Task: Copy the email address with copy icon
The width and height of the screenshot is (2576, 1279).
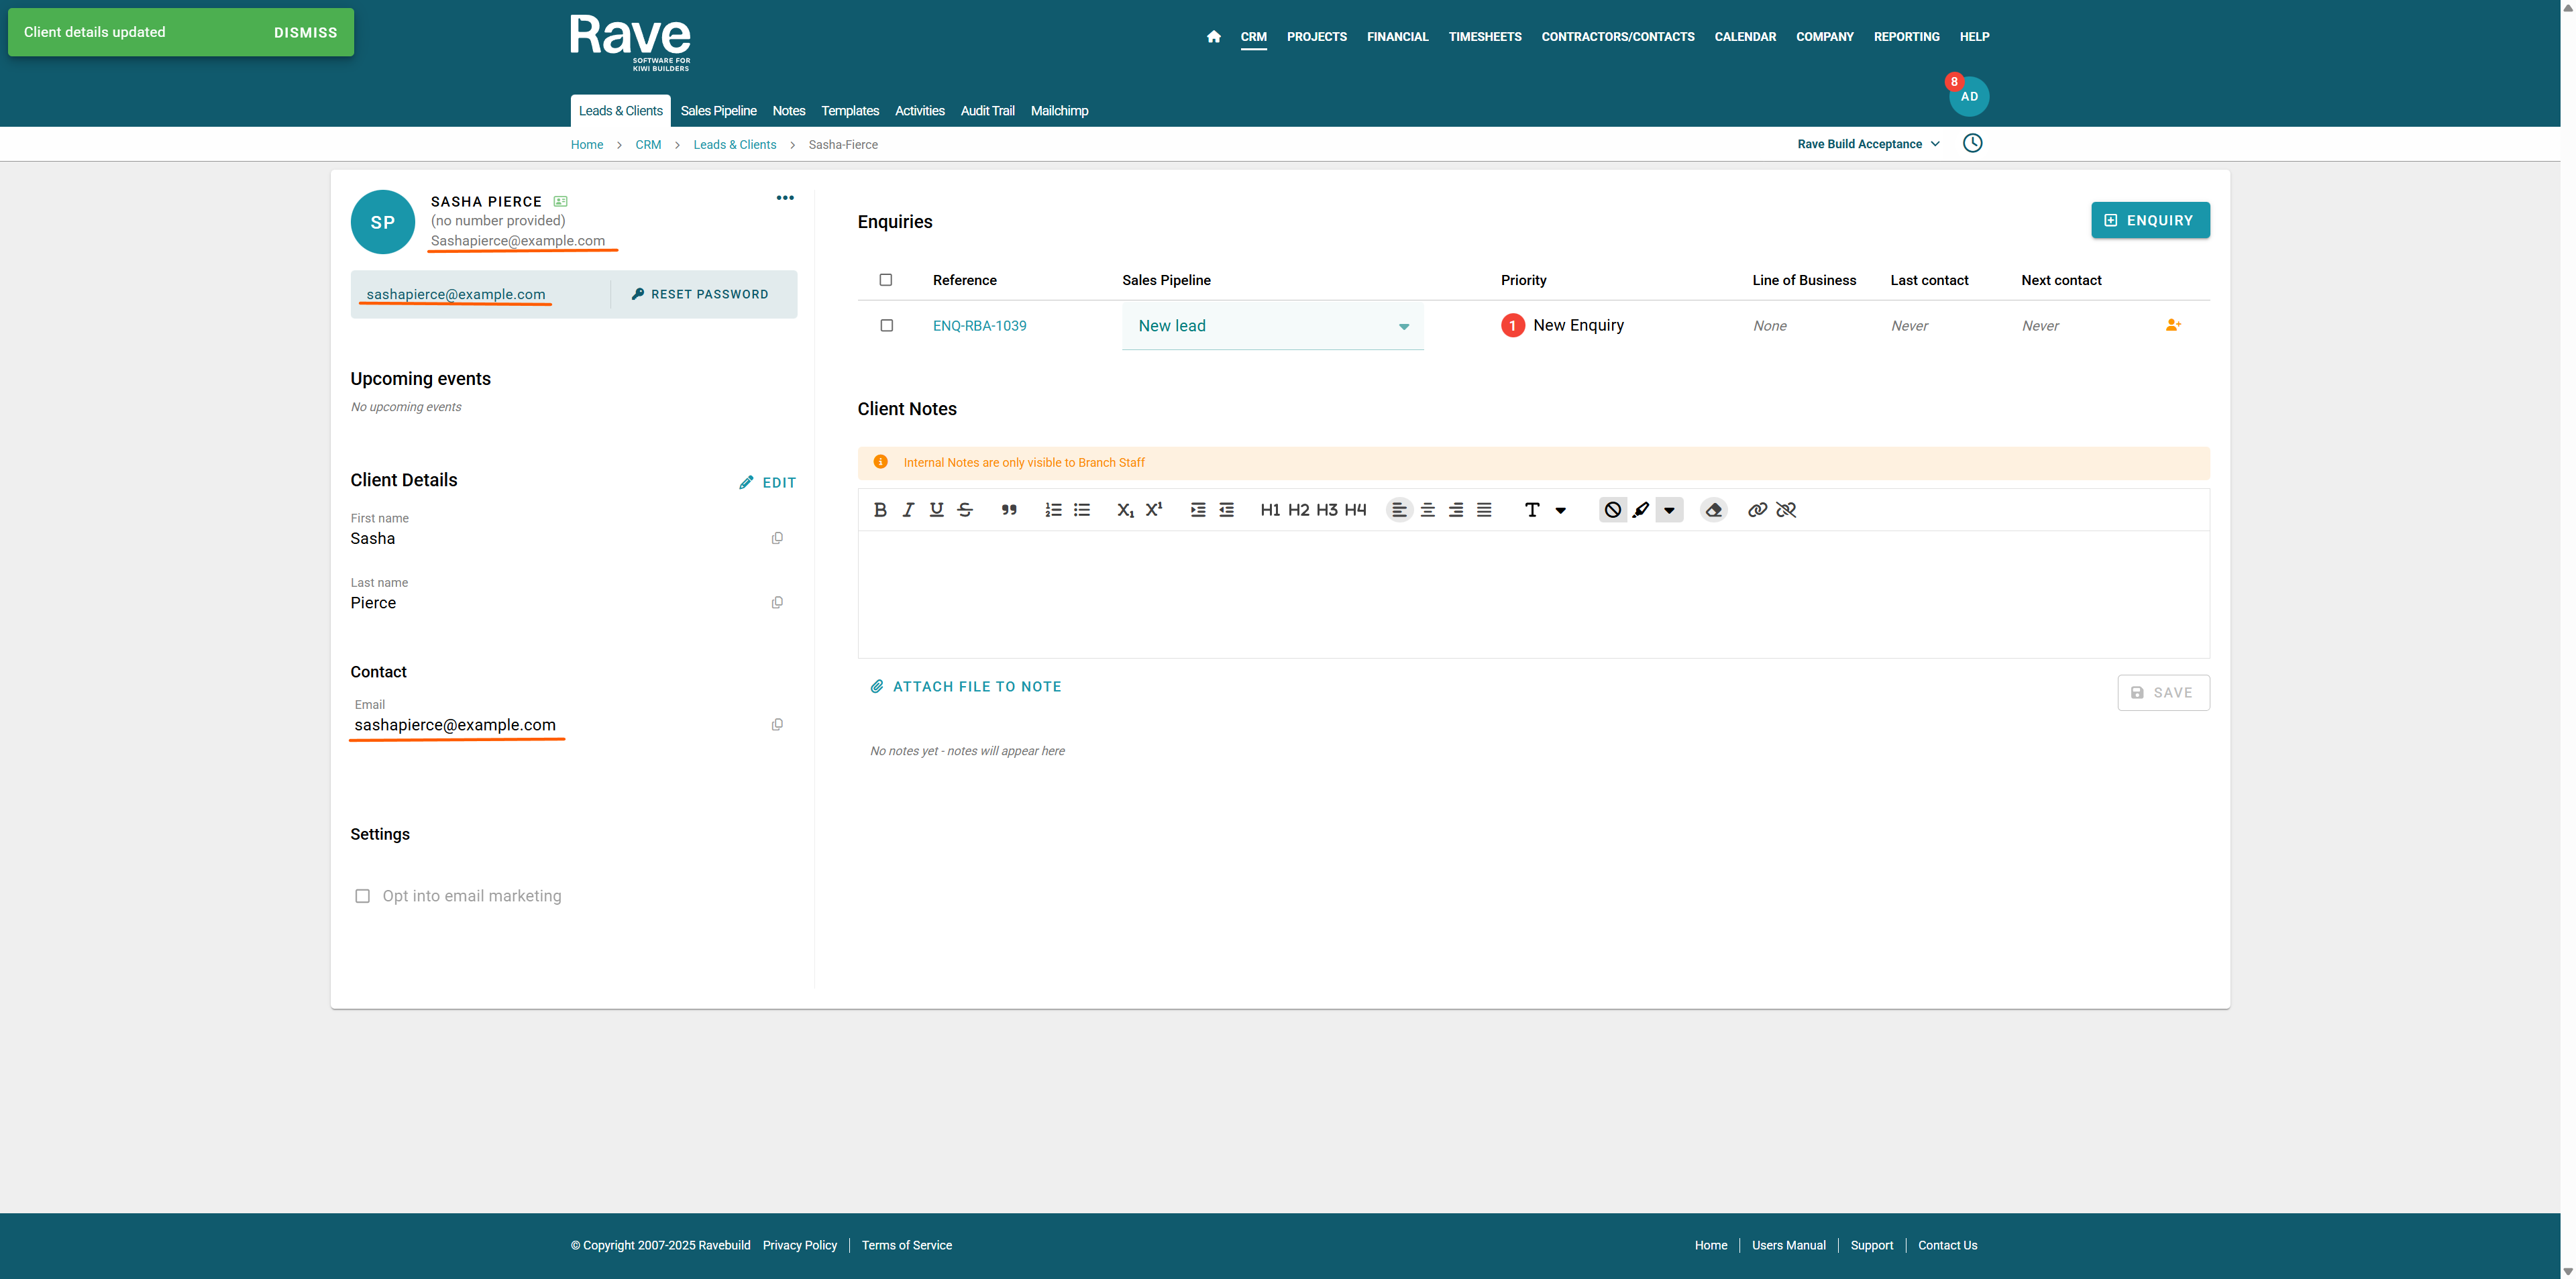Action: click(777, 725)
